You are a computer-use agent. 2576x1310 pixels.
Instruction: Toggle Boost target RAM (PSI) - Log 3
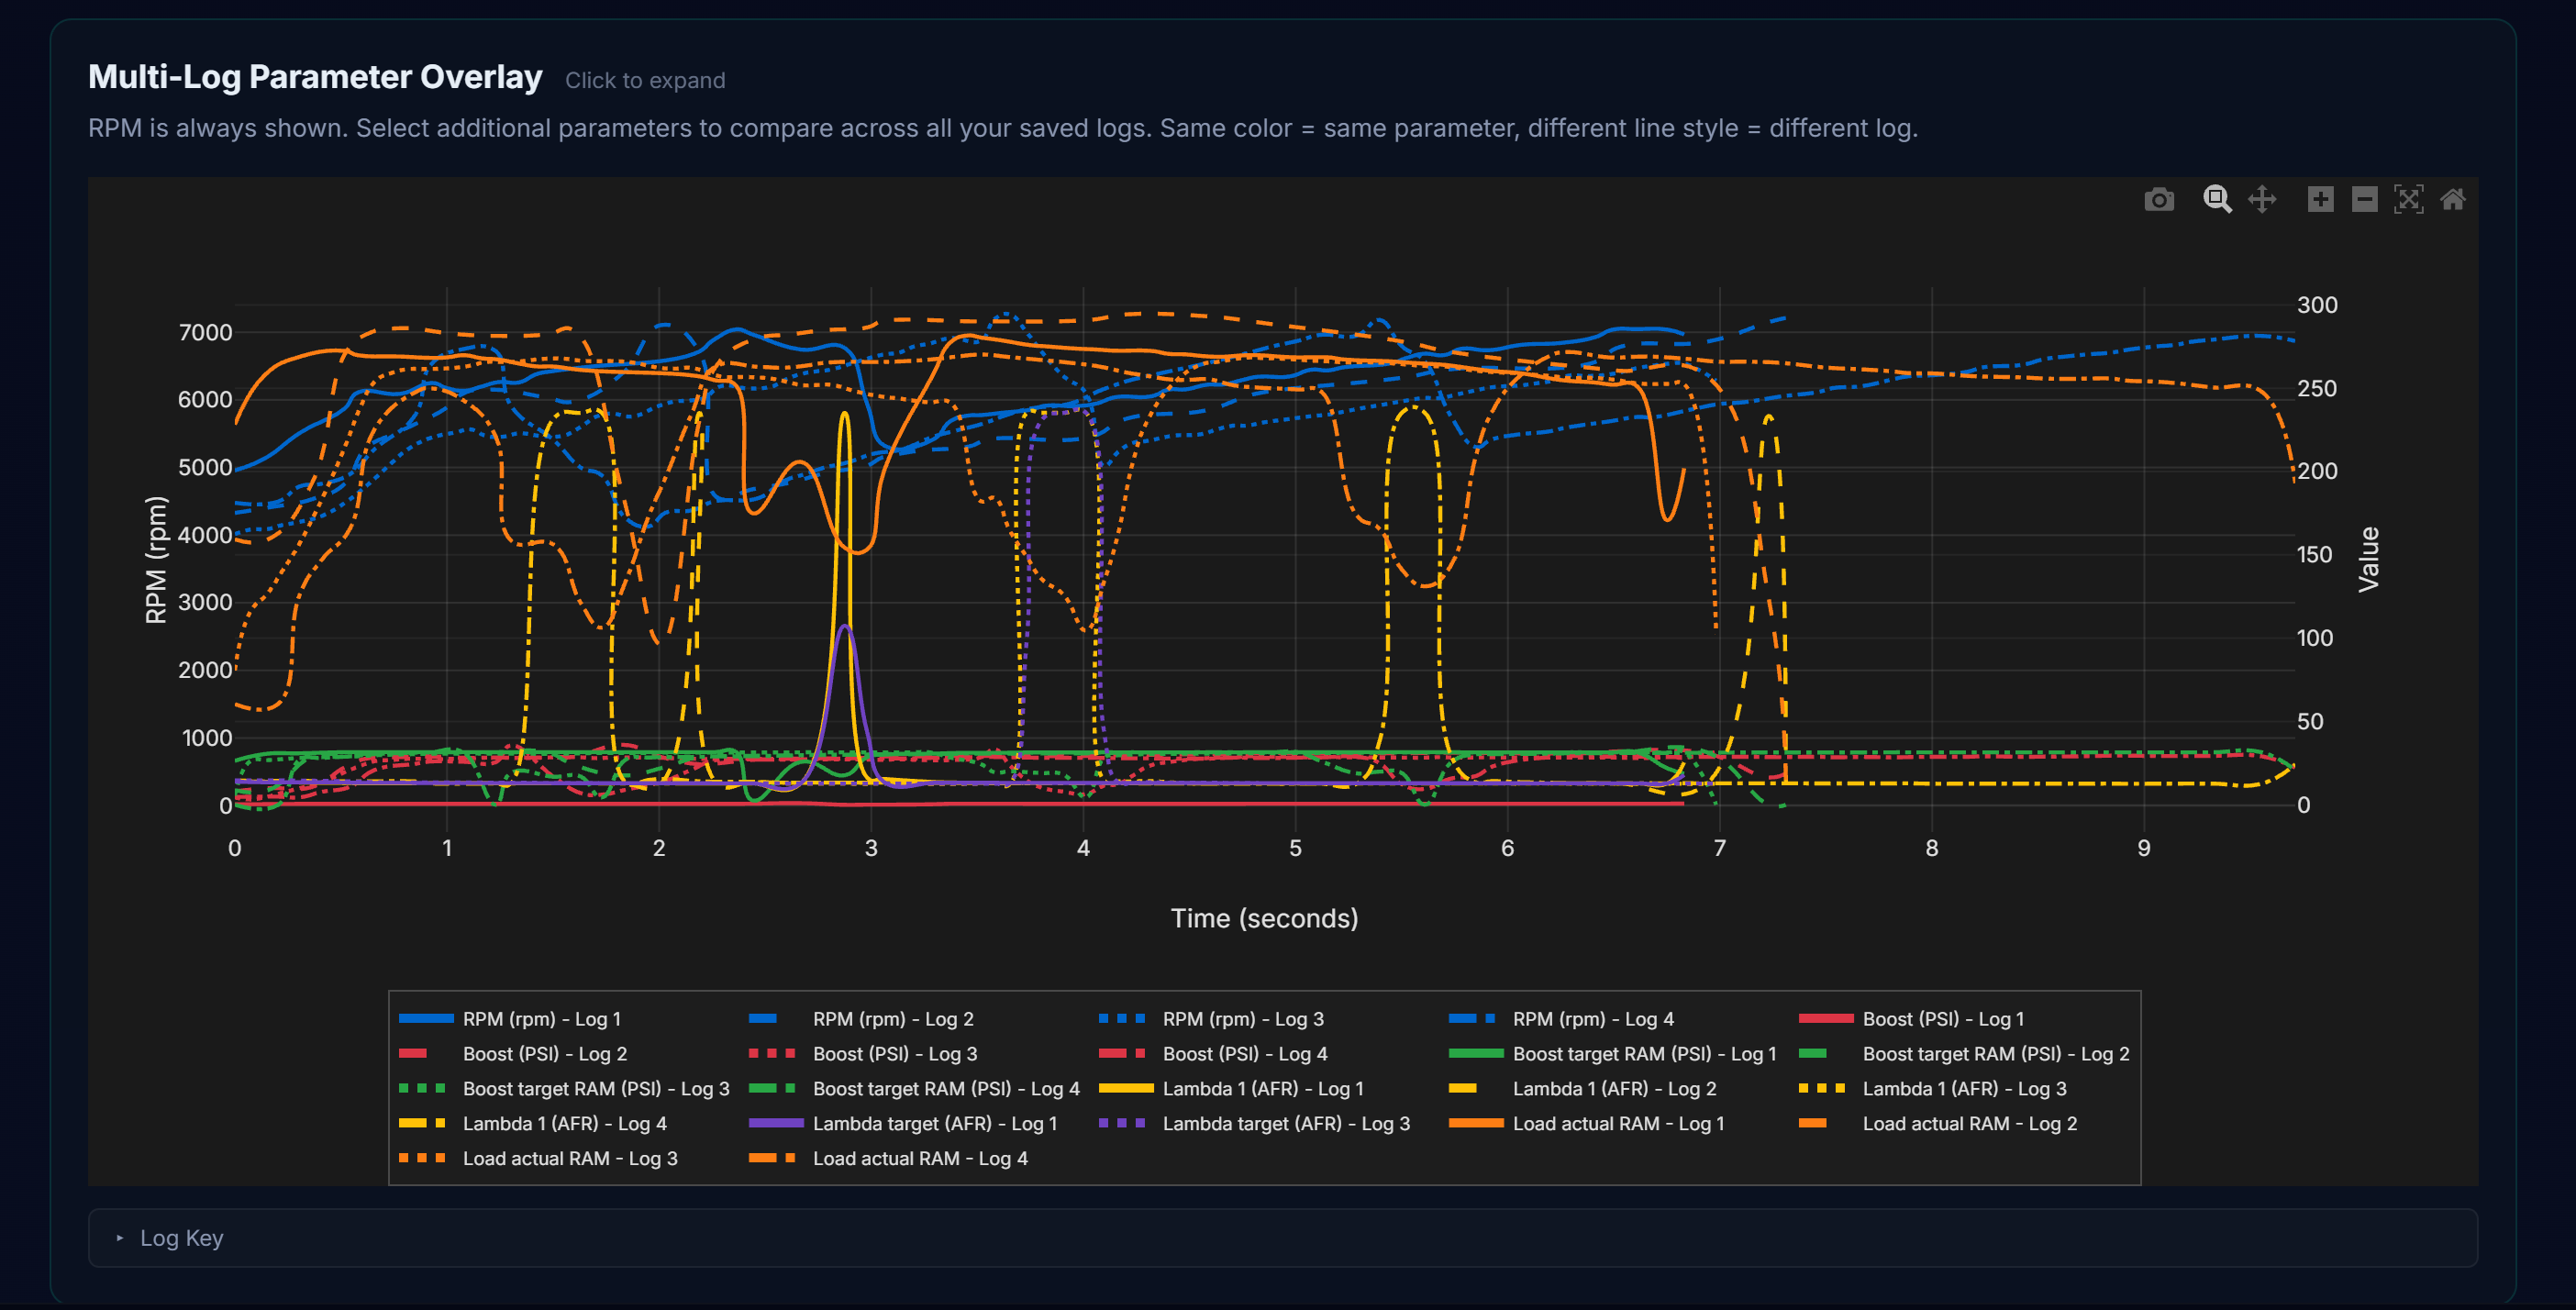point(564,1089)
